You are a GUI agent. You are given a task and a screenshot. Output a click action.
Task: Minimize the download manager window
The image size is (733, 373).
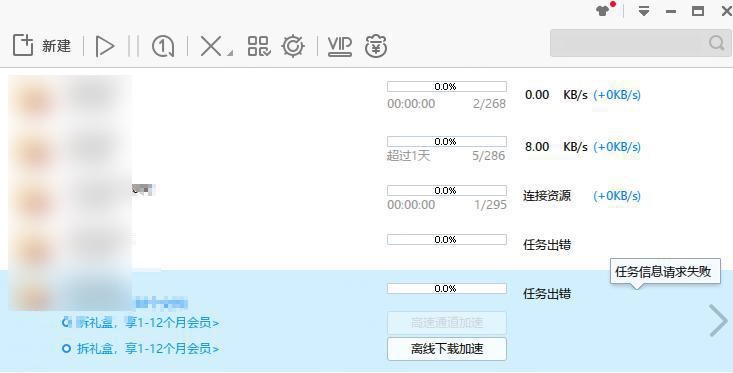pyautogui.click(x=671, y=11)
